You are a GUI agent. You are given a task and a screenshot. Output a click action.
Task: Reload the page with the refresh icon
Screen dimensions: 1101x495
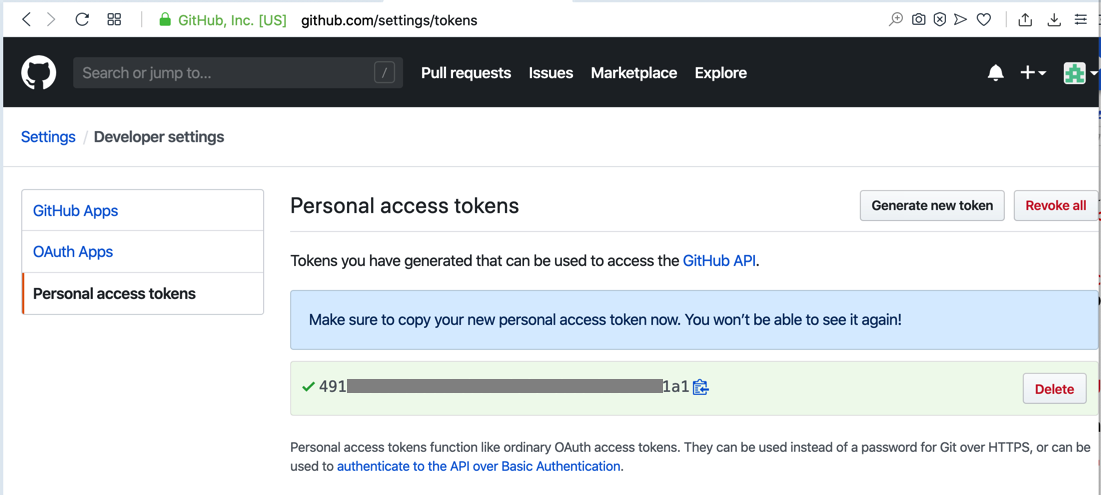[82, 19]
